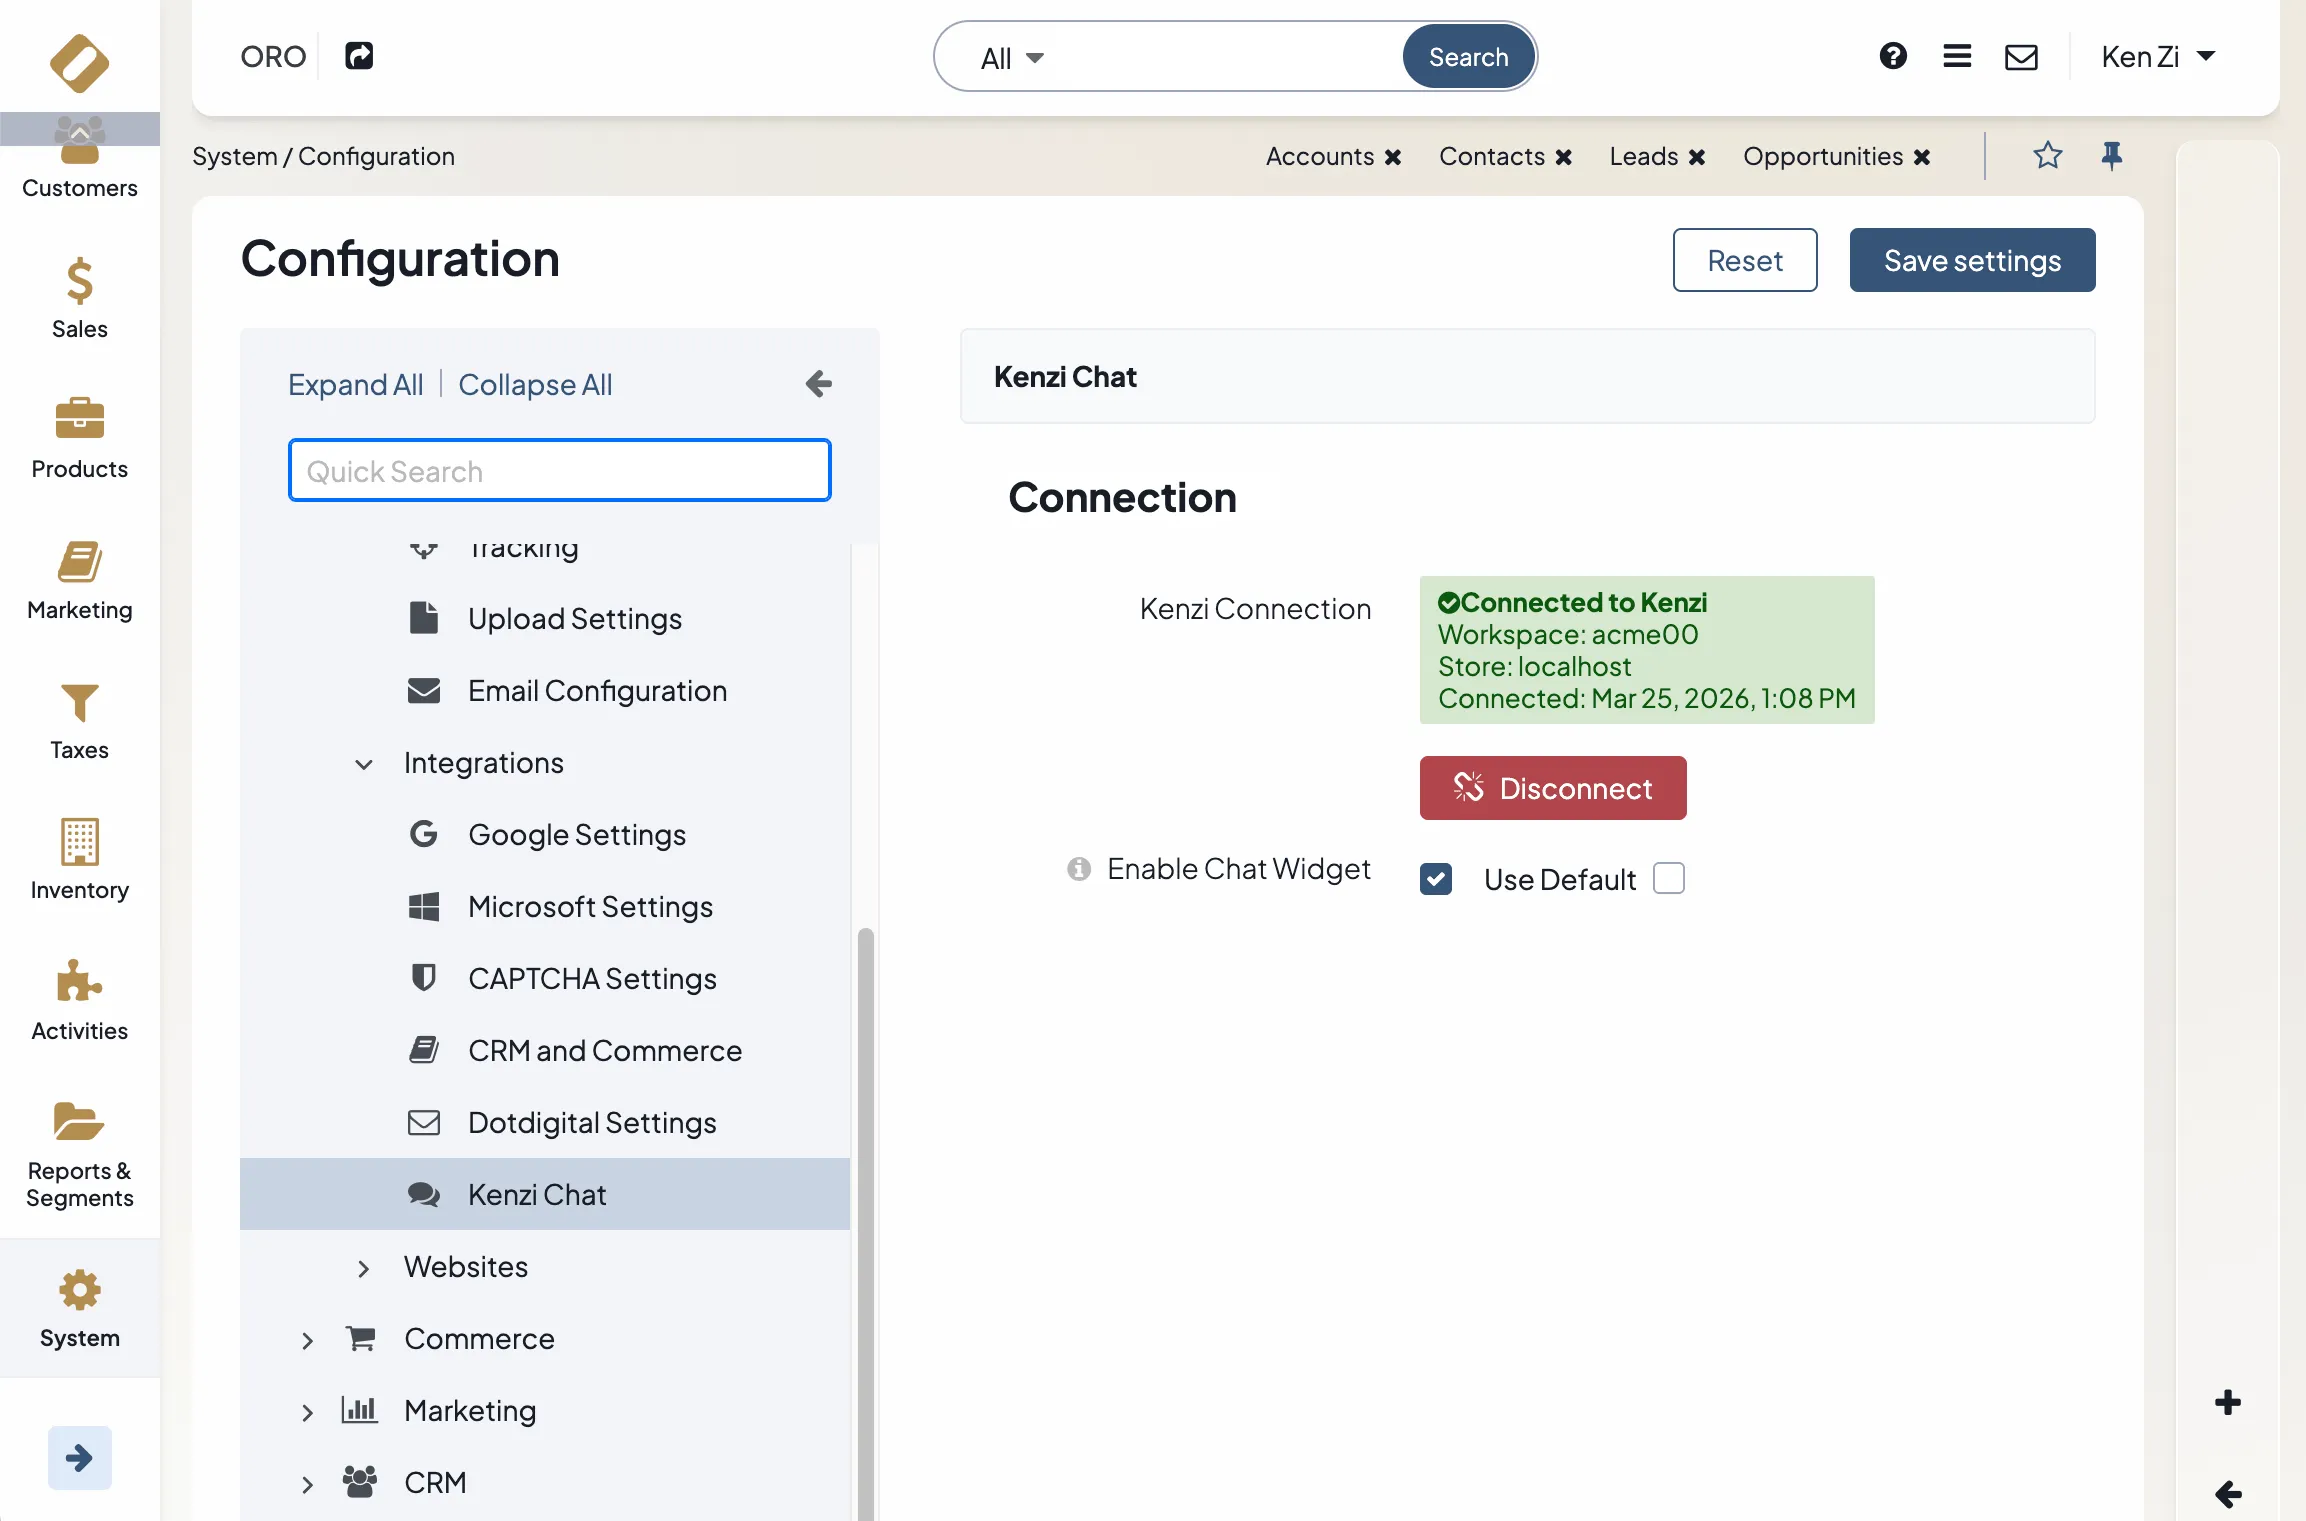Open the Inventory sidebar menu
The width and height of the screenshot is (2306, 1521).
point(80,860)
